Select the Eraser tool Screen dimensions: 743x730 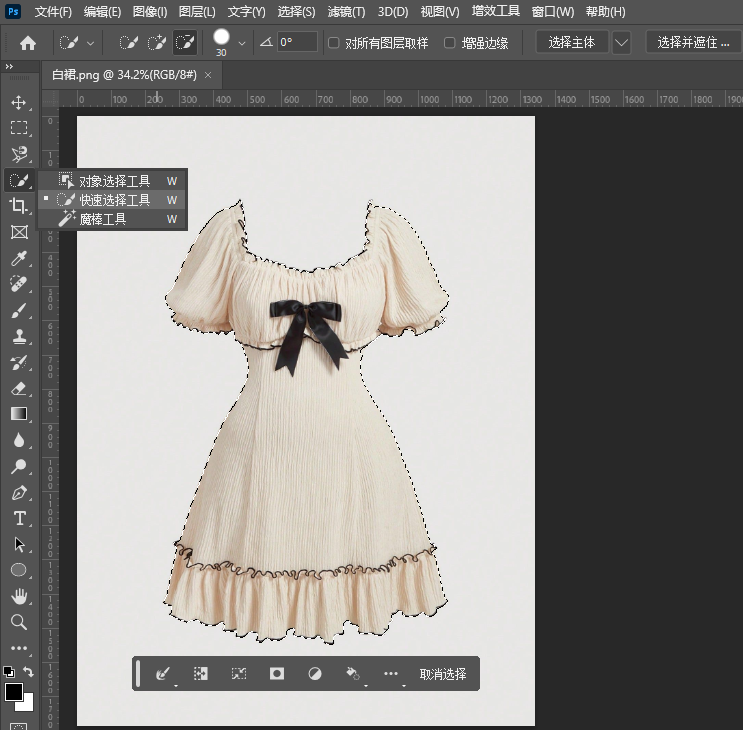(18, 388)
